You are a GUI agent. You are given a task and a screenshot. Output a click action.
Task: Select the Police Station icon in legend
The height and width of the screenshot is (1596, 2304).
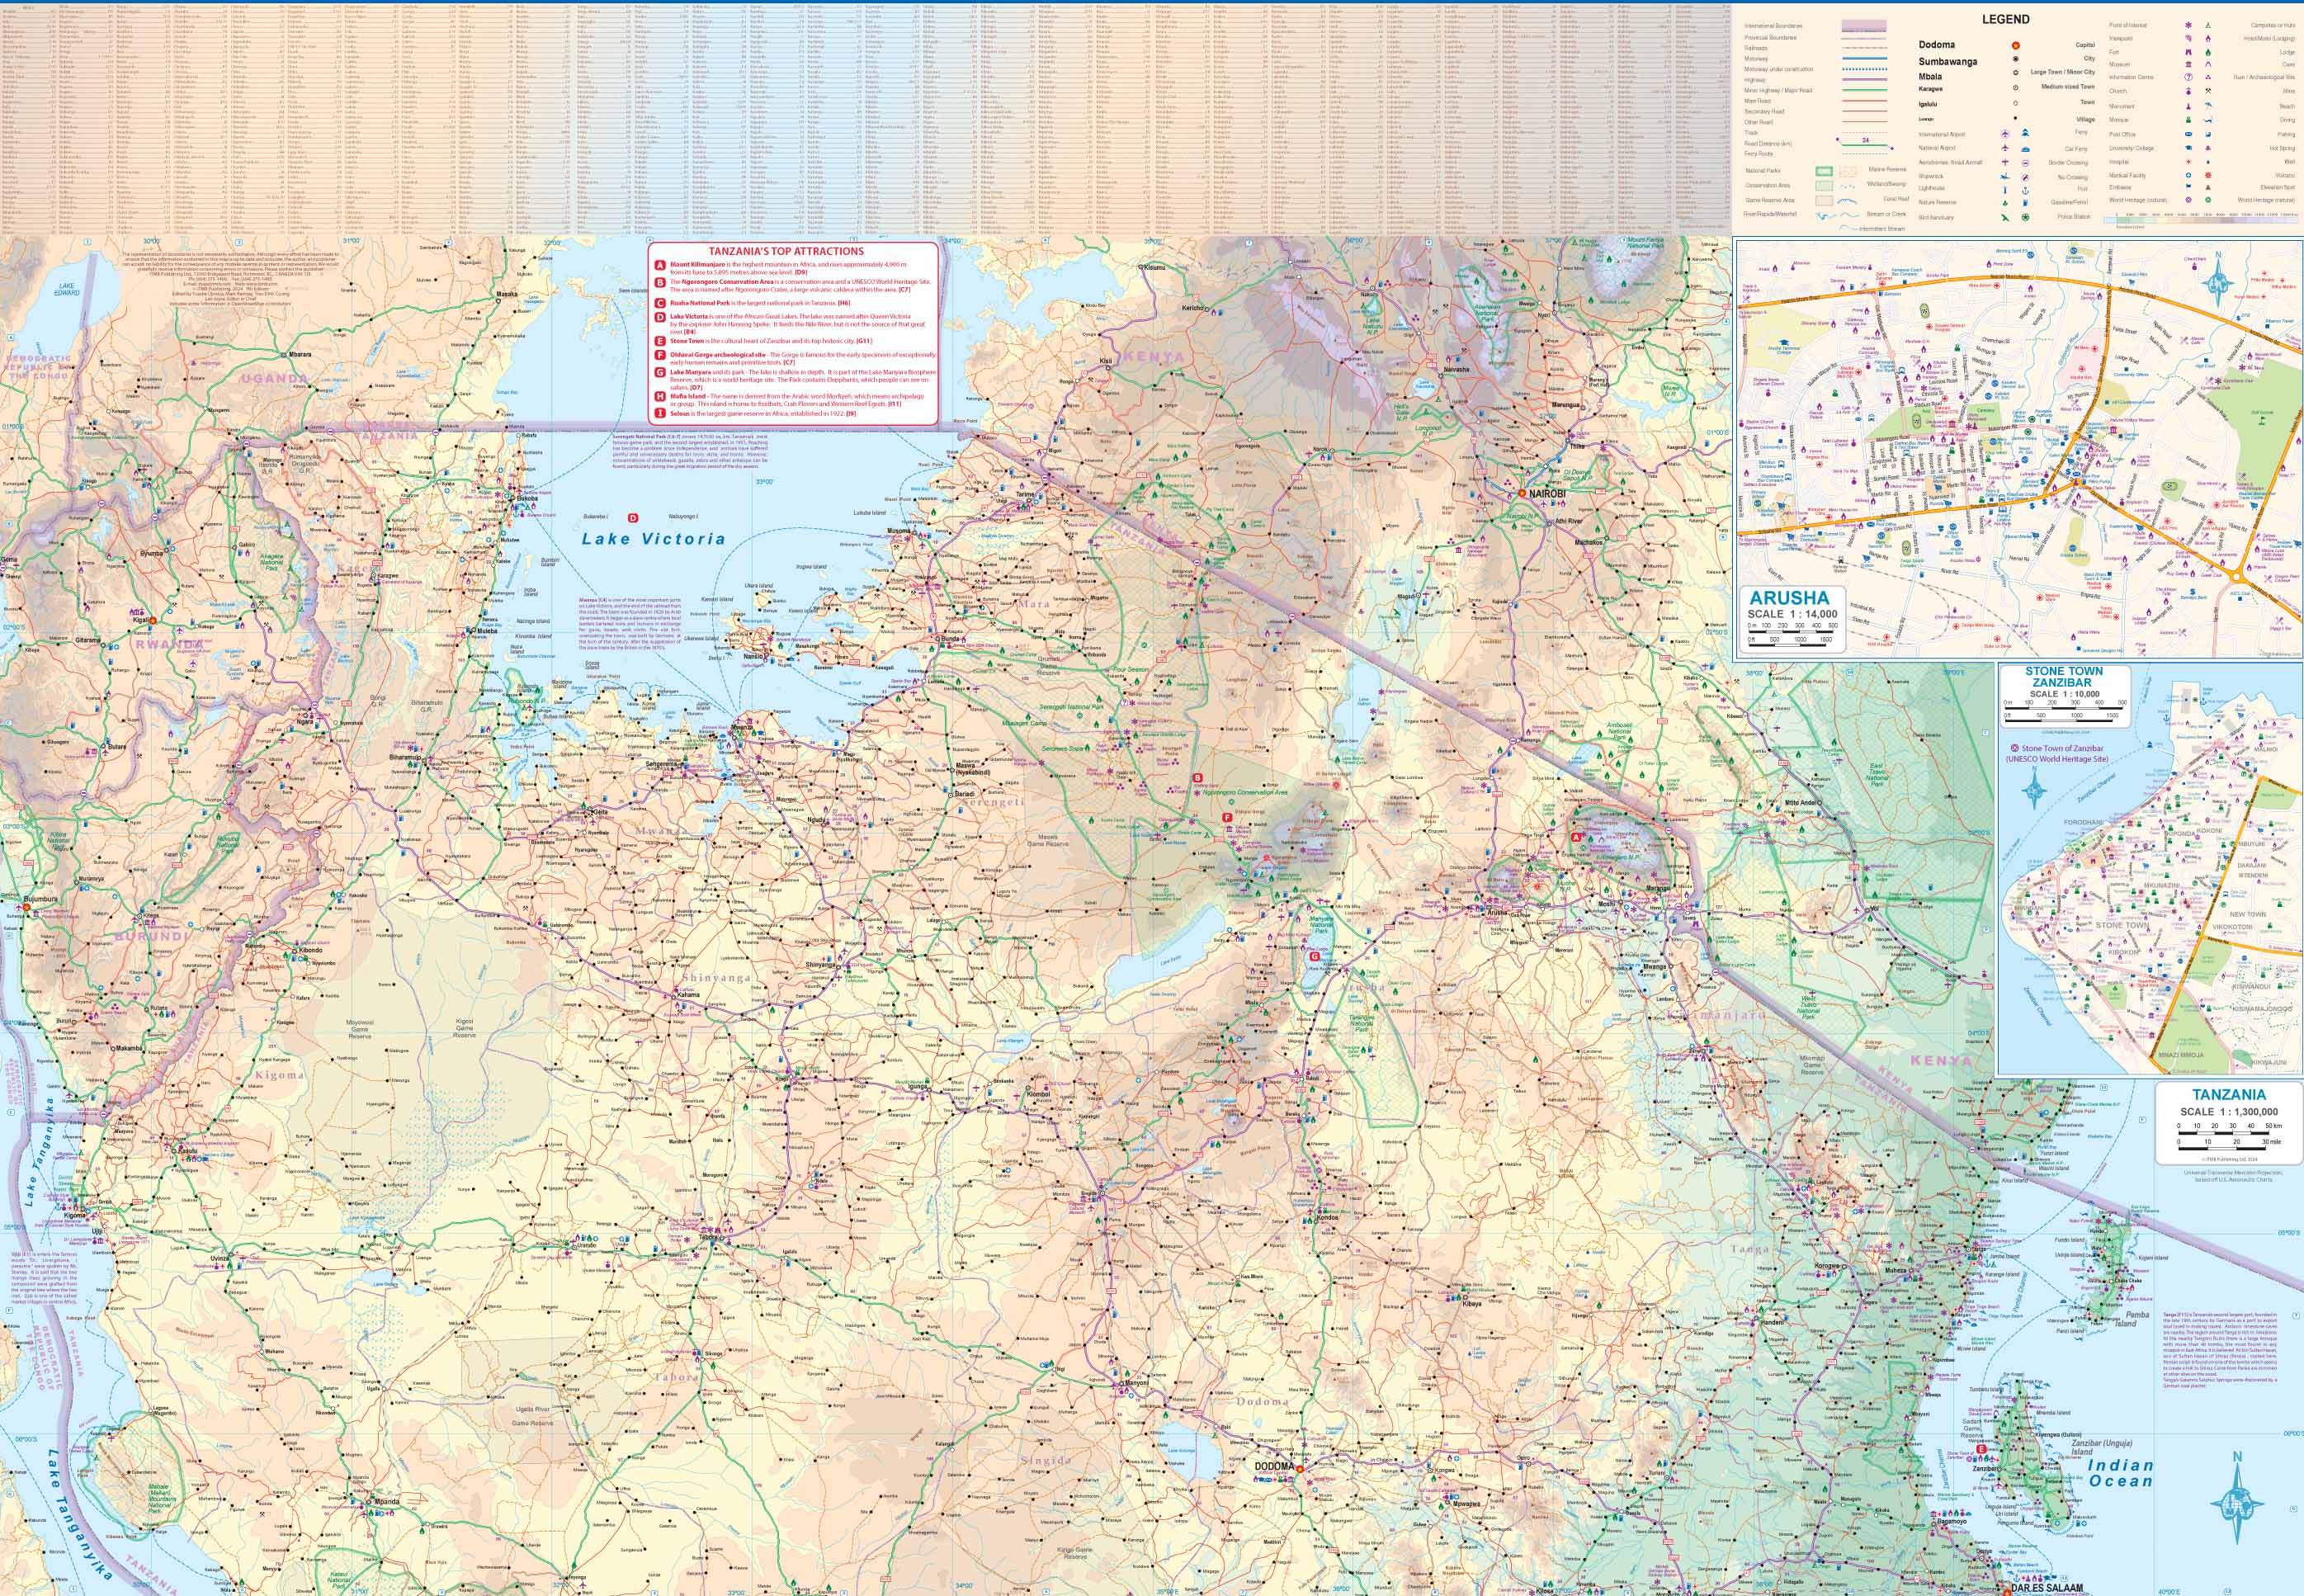pos(2025,217)
